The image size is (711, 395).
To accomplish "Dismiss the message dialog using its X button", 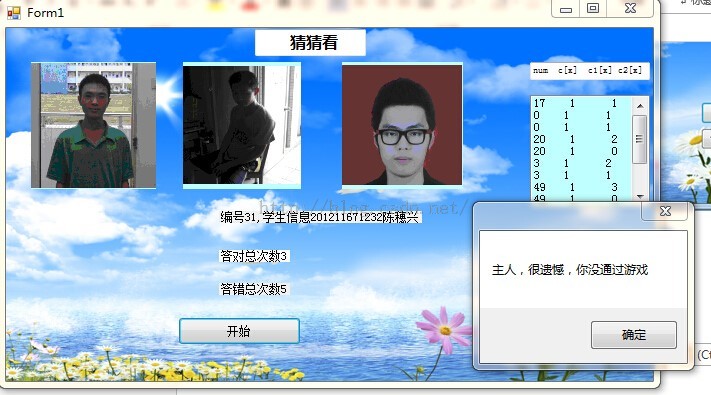I will (665, 211).
